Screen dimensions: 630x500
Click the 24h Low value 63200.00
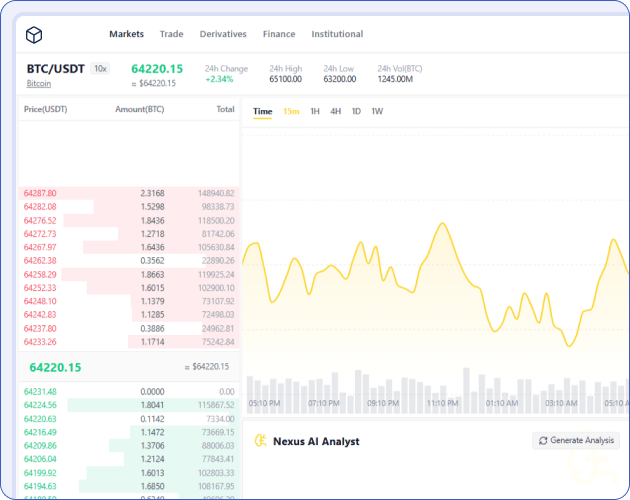(x=340, y=79)
